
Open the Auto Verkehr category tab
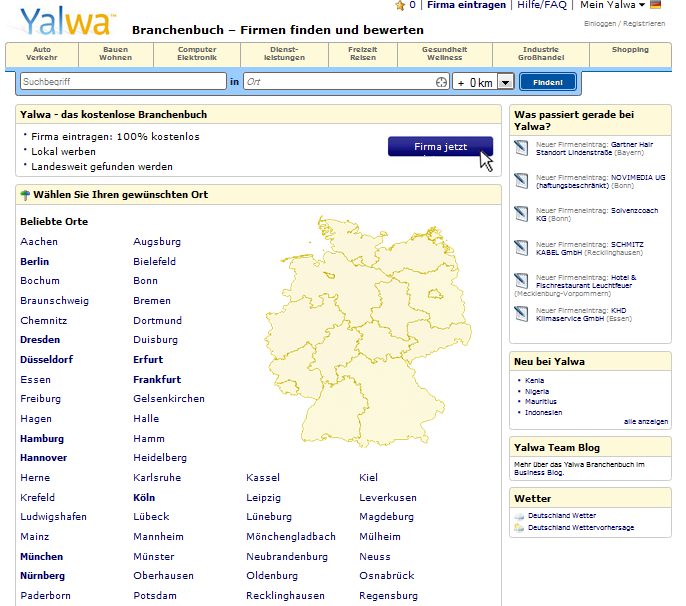pyautogui.click(x=42, y=54)
